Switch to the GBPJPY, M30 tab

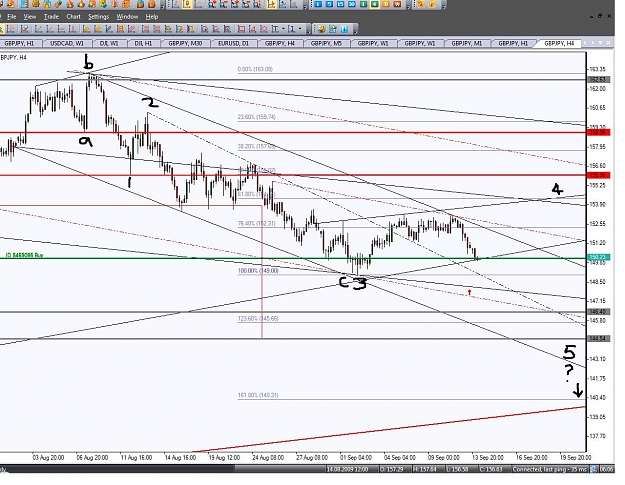point(185,43)
